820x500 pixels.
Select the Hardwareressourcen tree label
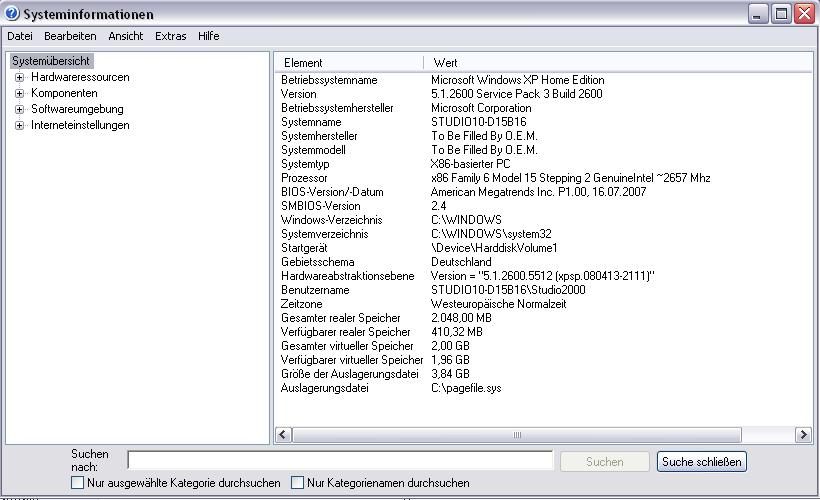[80, 77]
